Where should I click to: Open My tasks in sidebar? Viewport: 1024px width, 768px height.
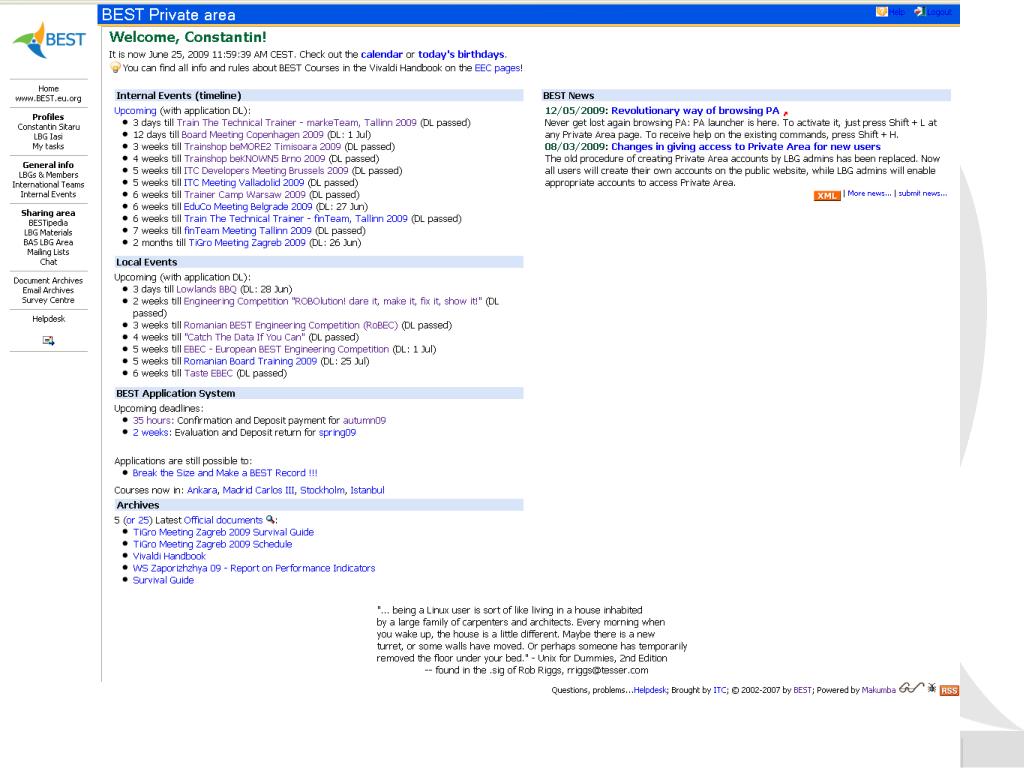coord(48,147)
